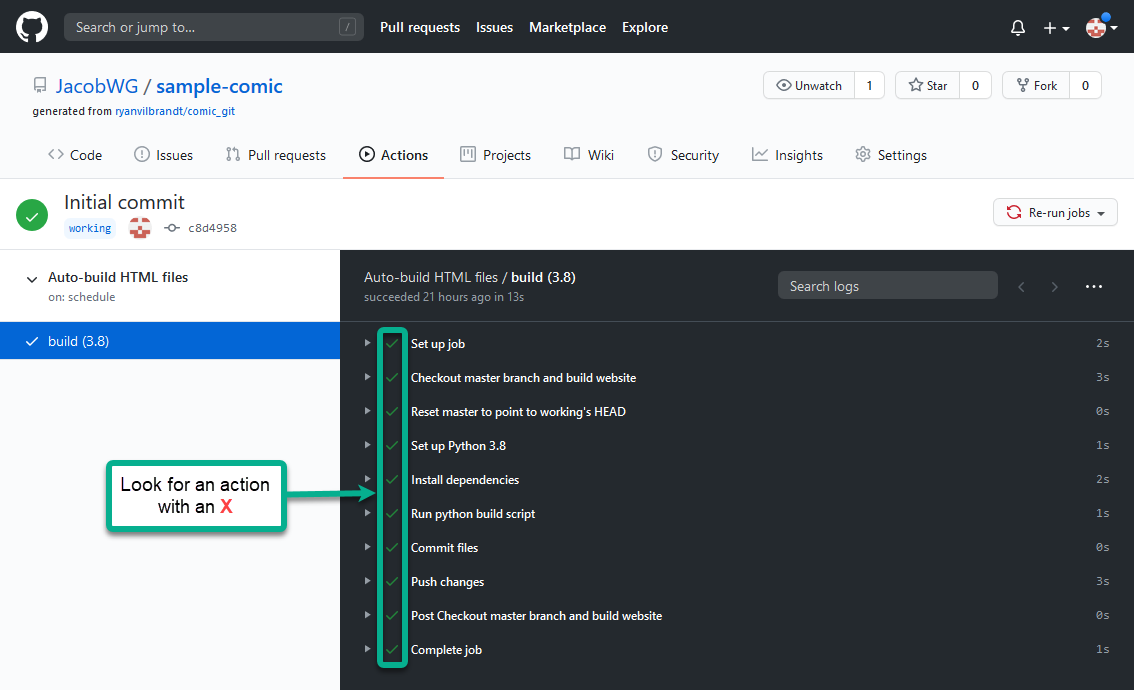Open the GitHub home logo
This screenshot has height=690, width=1134.
point(32,27)
